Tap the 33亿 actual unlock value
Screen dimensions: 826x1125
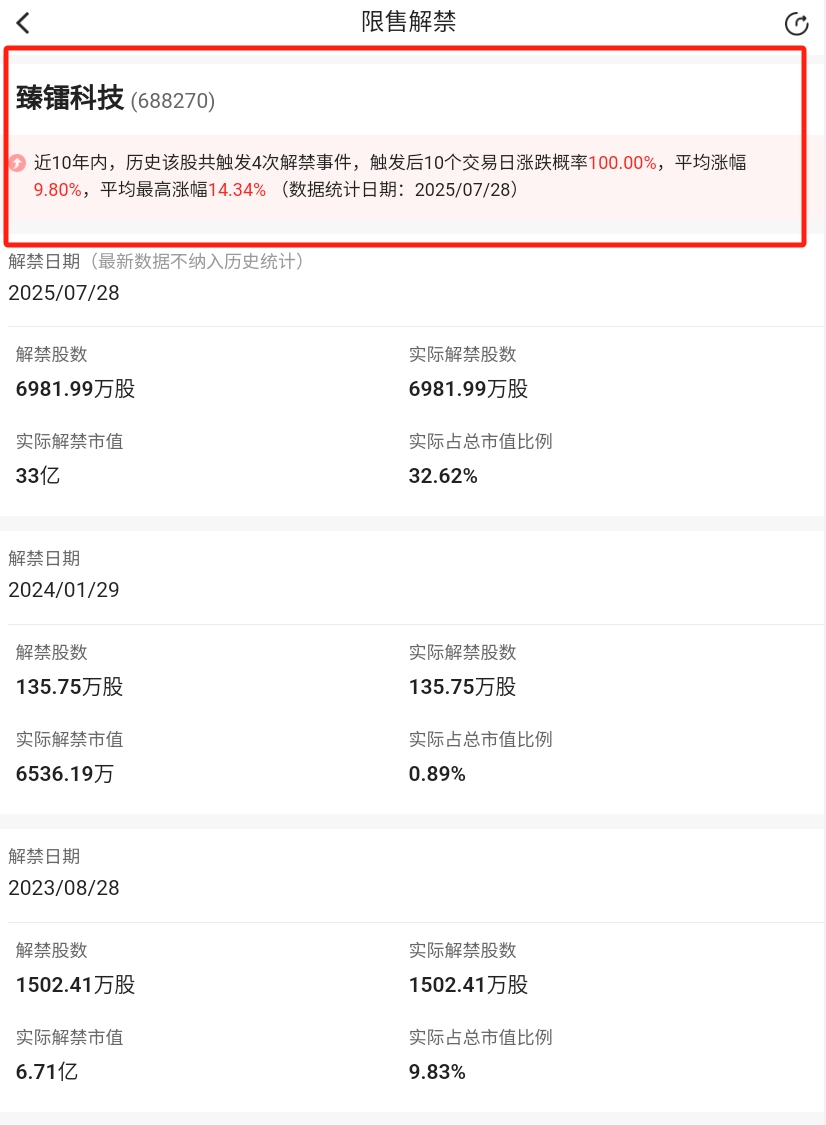coord(38,476)
